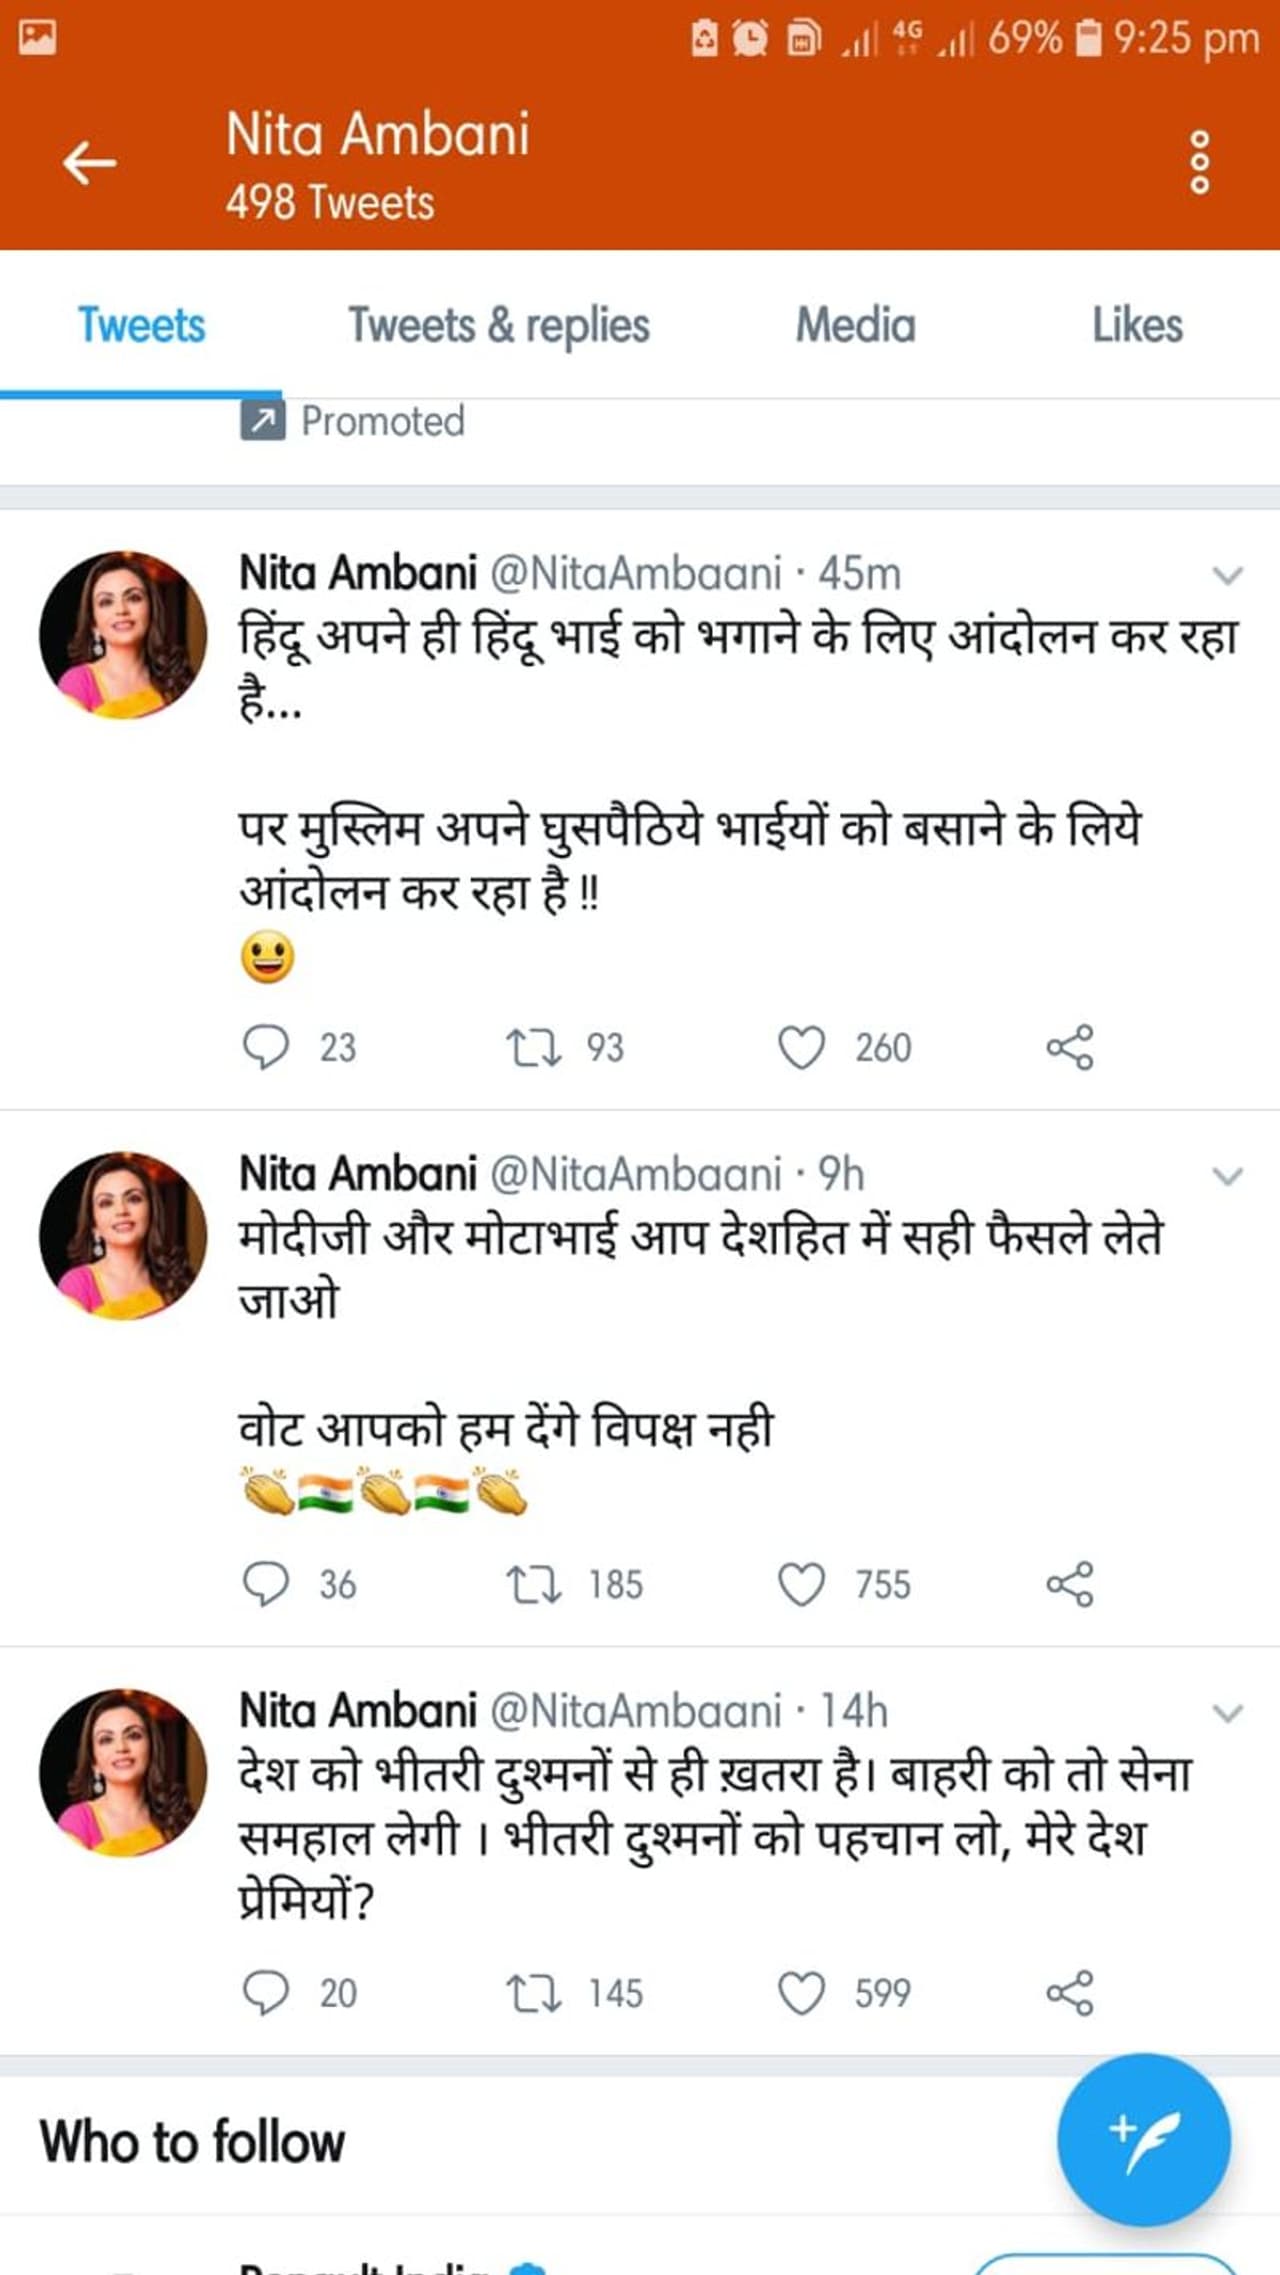Expand options chevron on 14h tweet
Image resolution: width=1280 pixels, height=2275 pixels.
[1227, 1713]
